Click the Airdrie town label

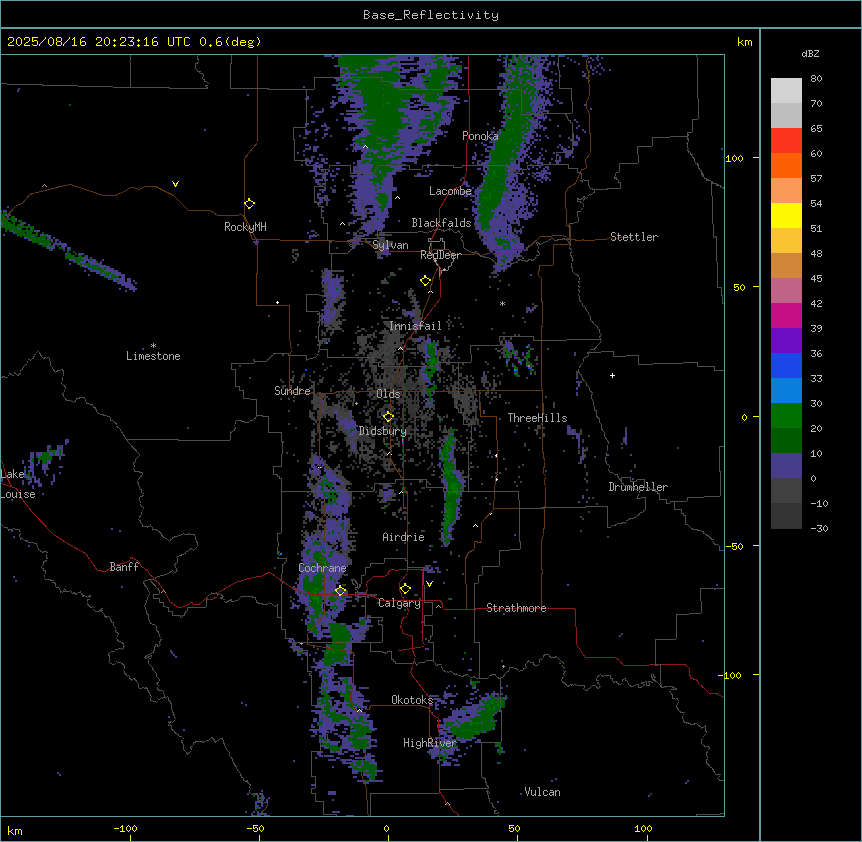coord(404,537)
